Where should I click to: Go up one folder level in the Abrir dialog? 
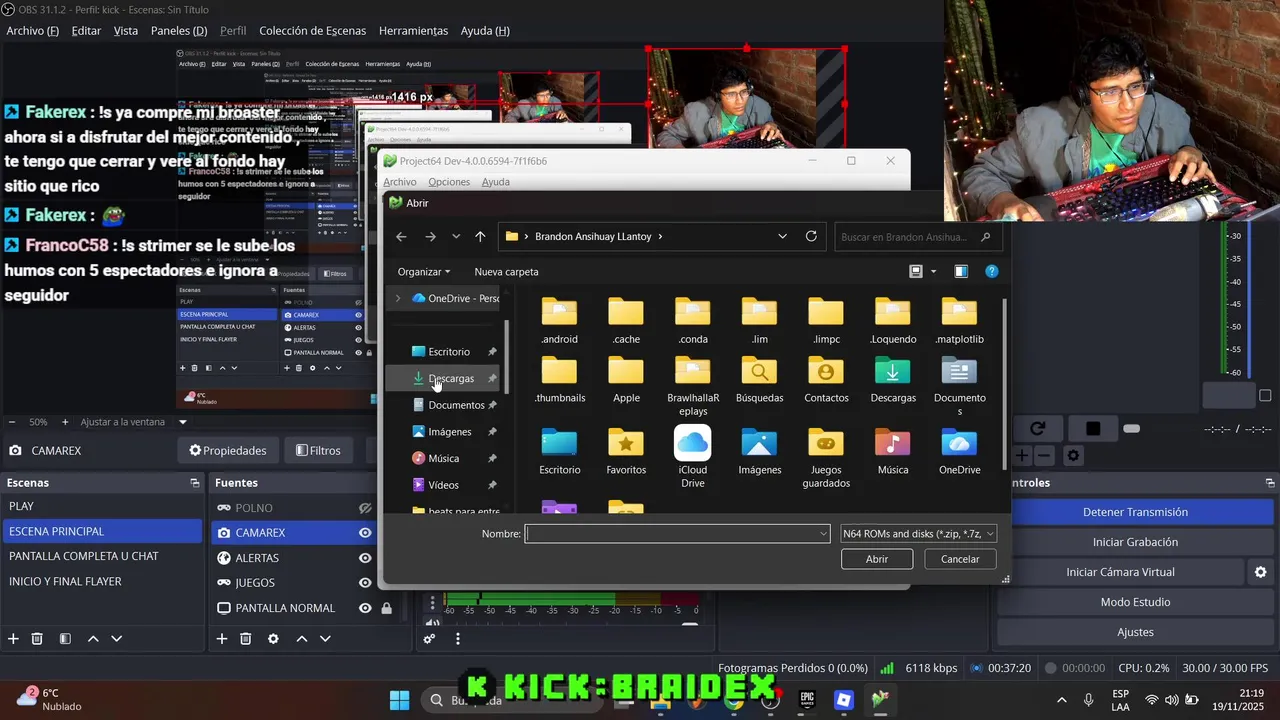[480, 237]
